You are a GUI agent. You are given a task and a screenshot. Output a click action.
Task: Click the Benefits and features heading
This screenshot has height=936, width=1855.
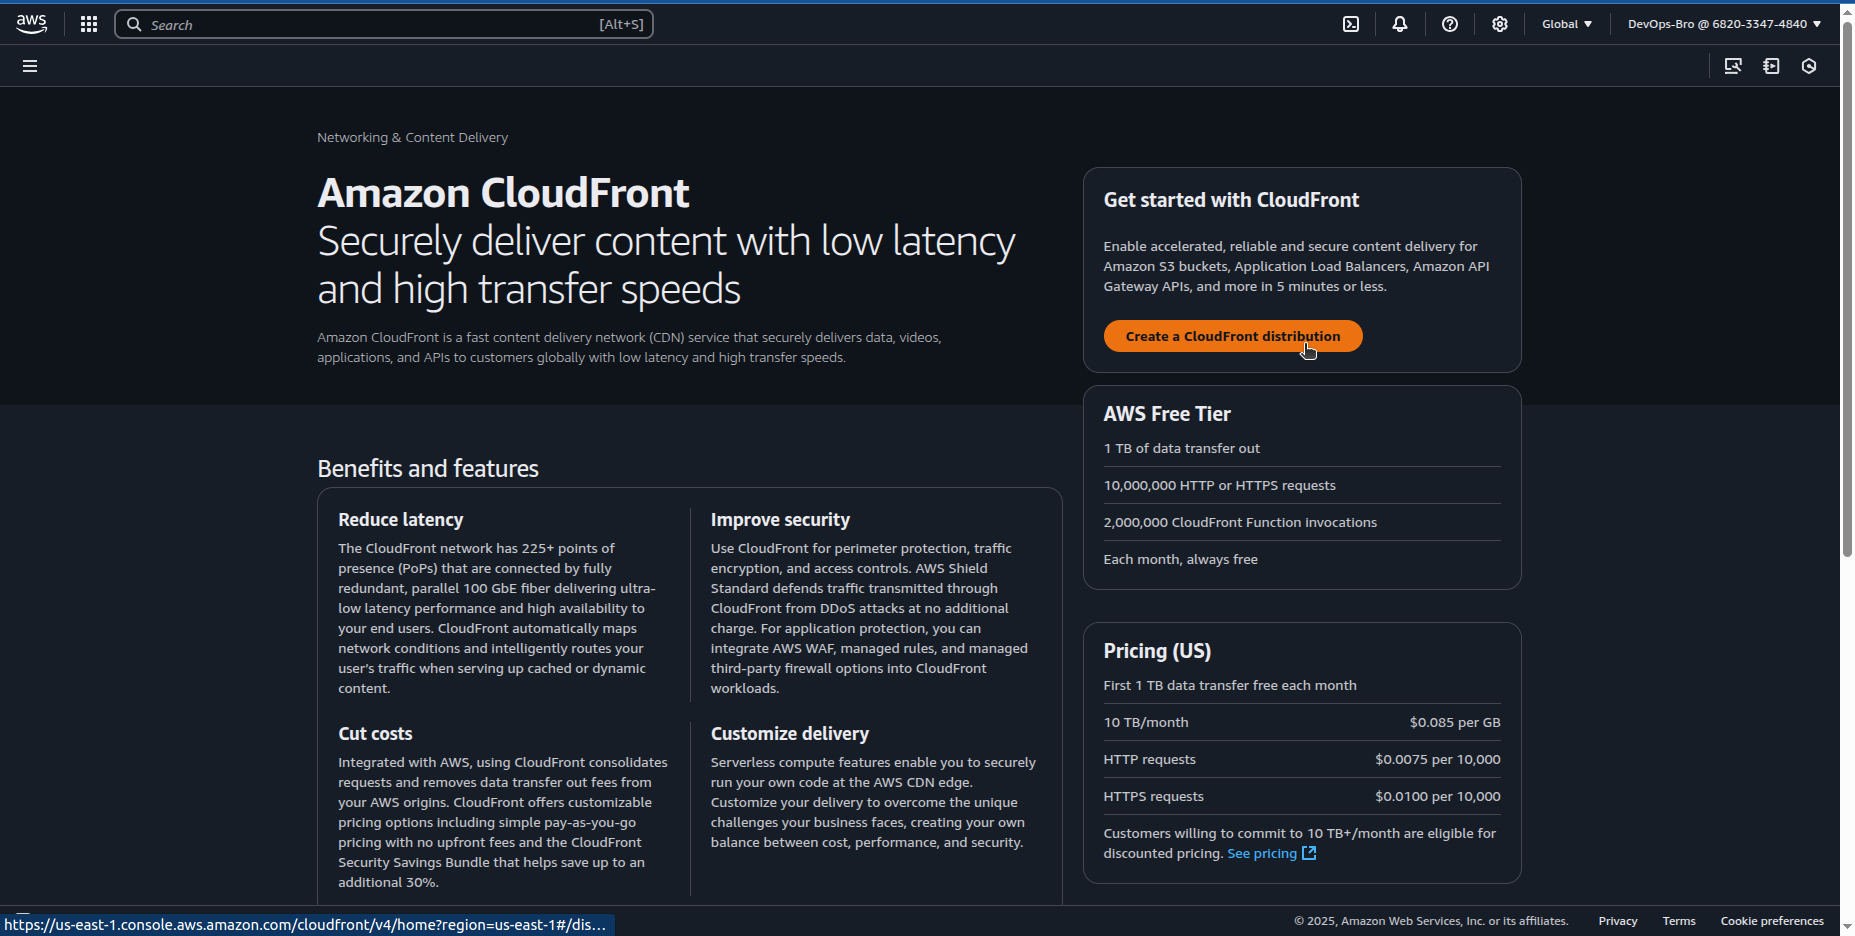pyautogui.click(x=428, y=469)
